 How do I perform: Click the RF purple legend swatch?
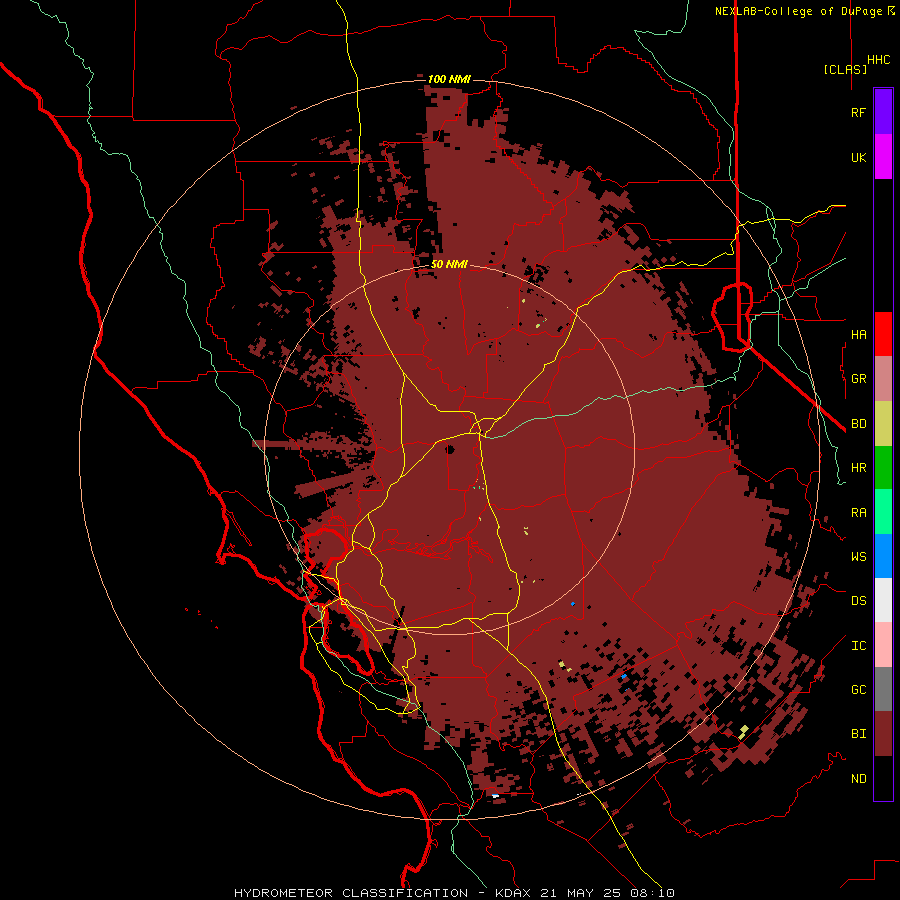883,112
